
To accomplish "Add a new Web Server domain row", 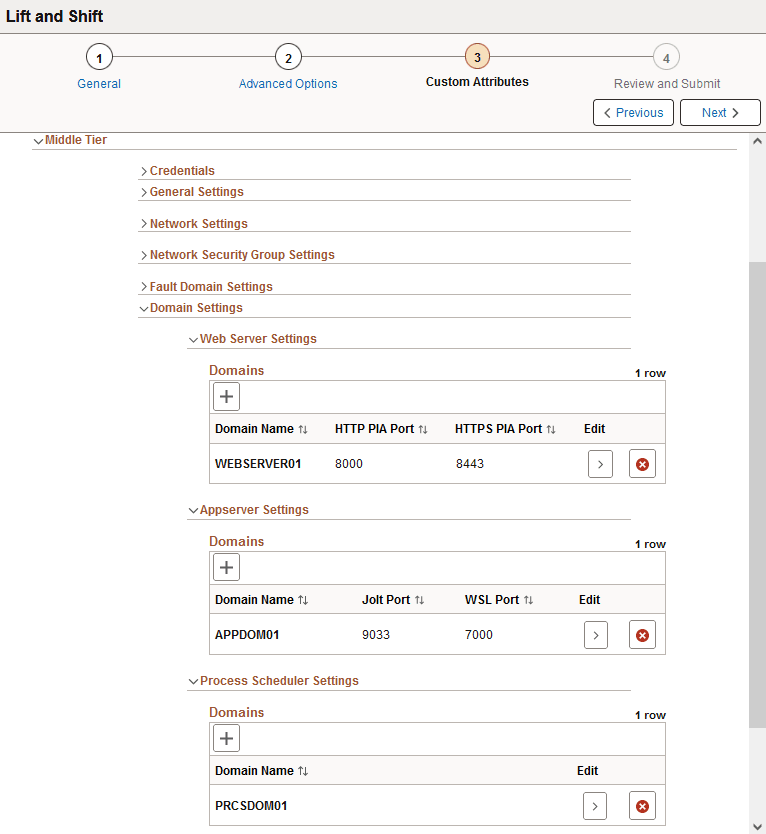I will coord(226,397).
